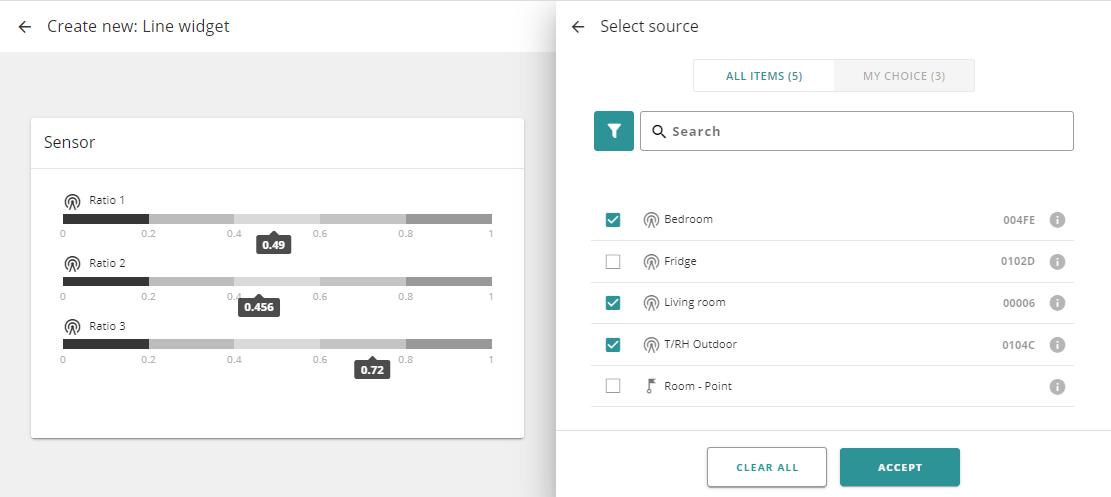Screen dimensions: 1111x497
Task: Untick the T/RH Outdoor checkbox
Action: (x=613, y=345)
